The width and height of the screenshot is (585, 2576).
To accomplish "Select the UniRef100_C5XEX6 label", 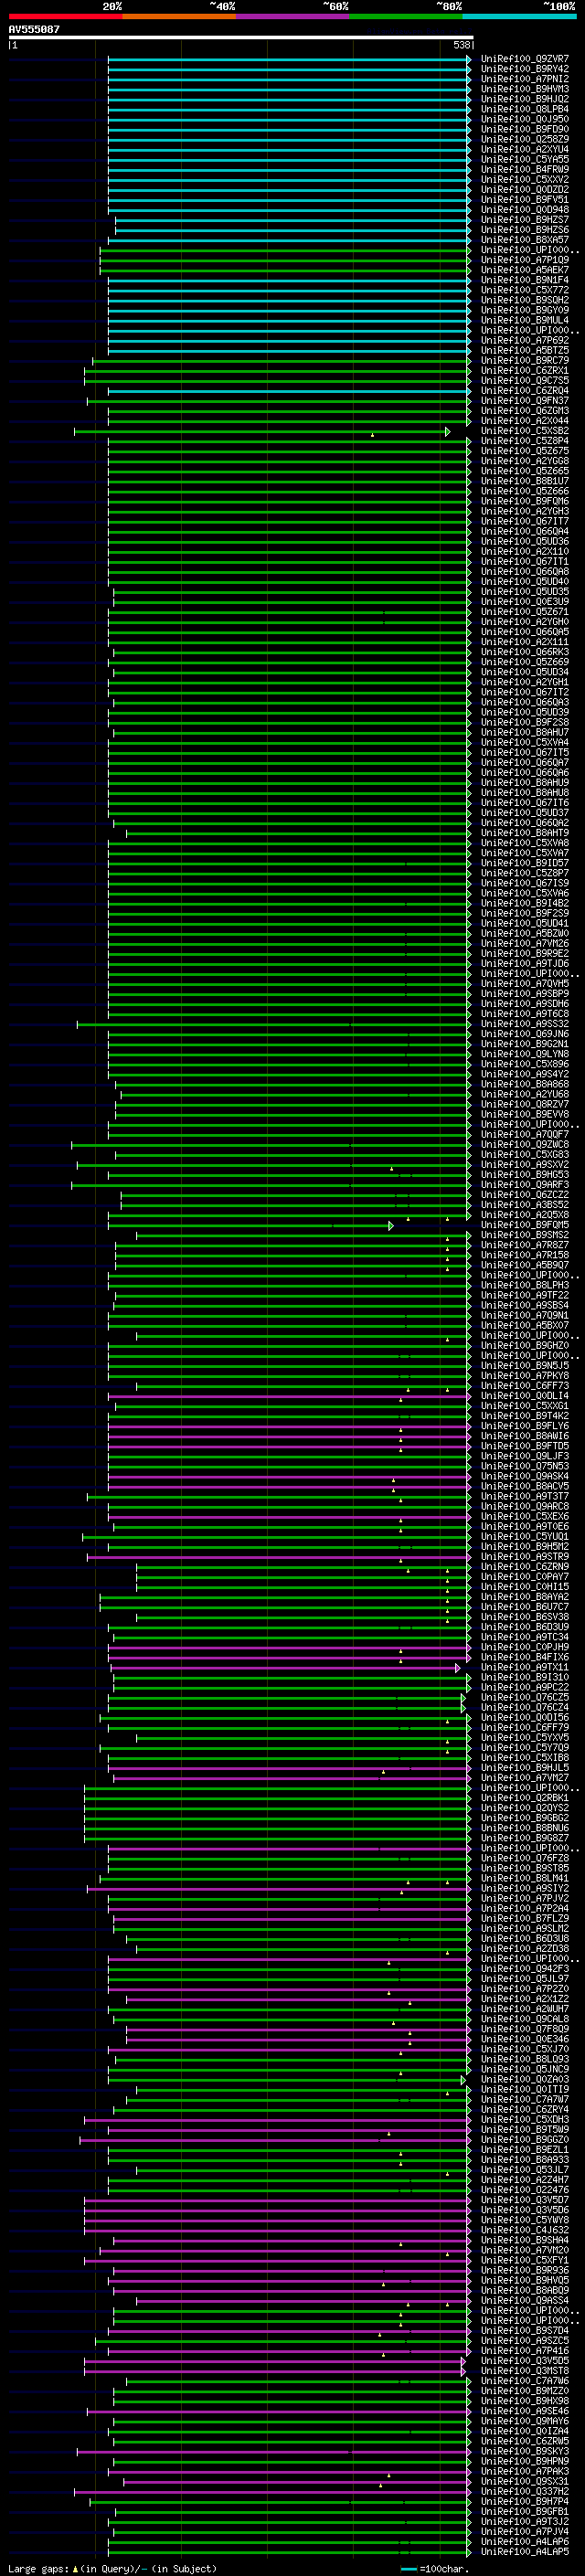I will pos(525,1516).
